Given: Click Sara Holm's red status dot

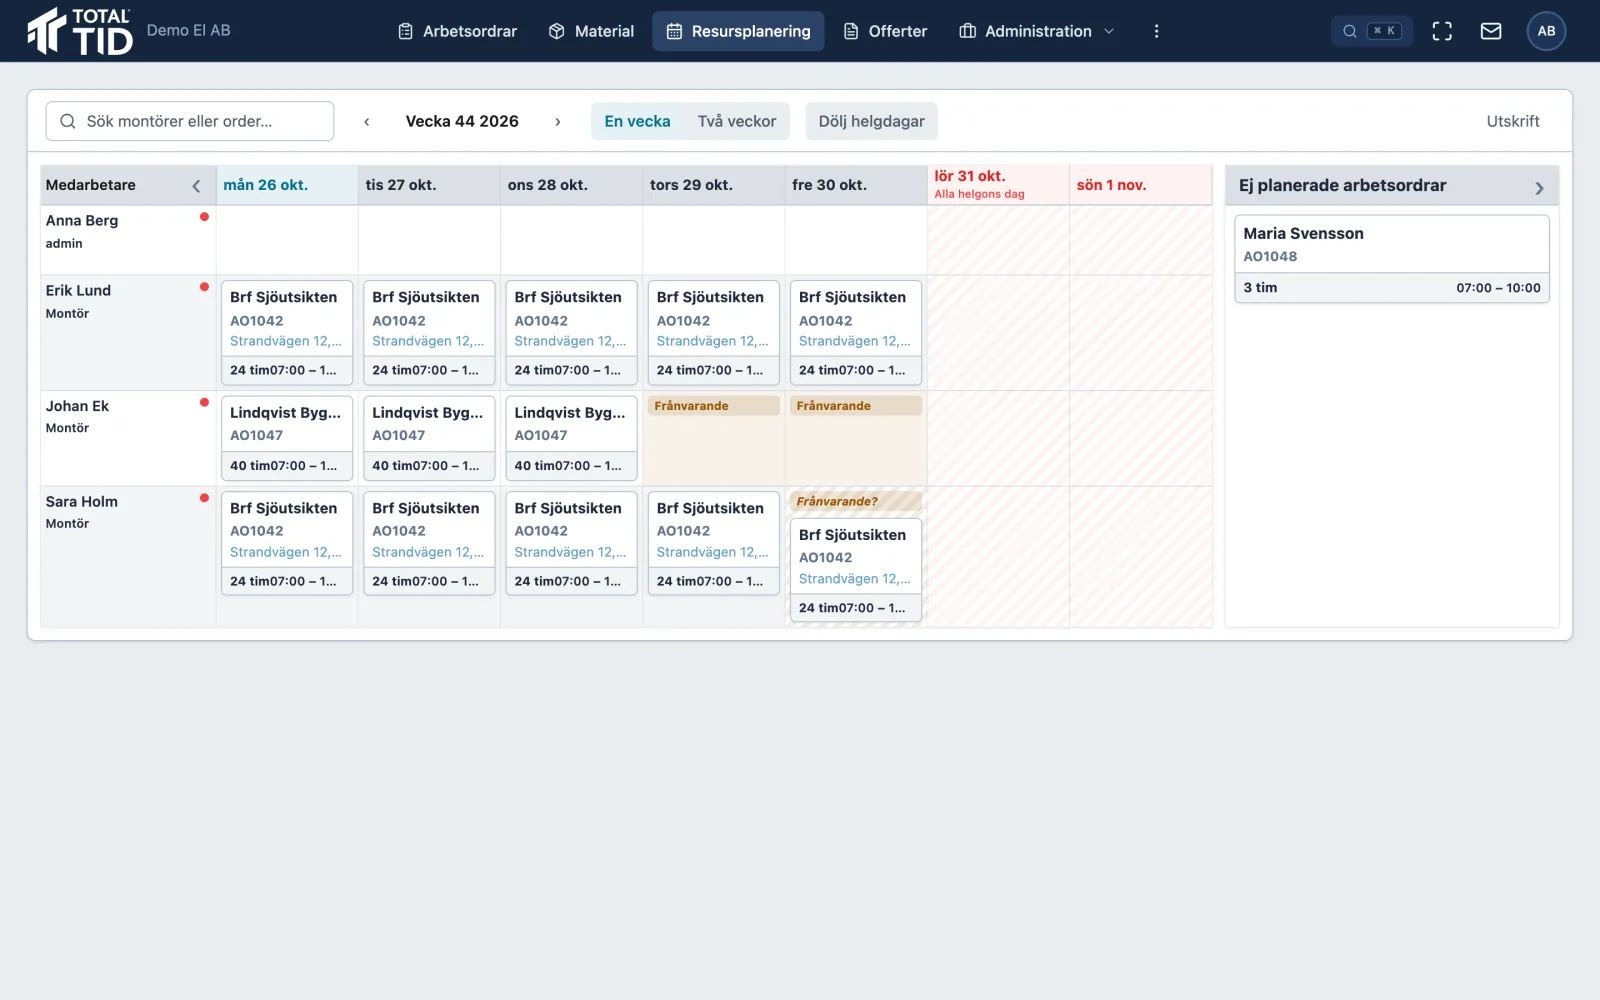Looking at the screenshot, I should click(204, 498).
